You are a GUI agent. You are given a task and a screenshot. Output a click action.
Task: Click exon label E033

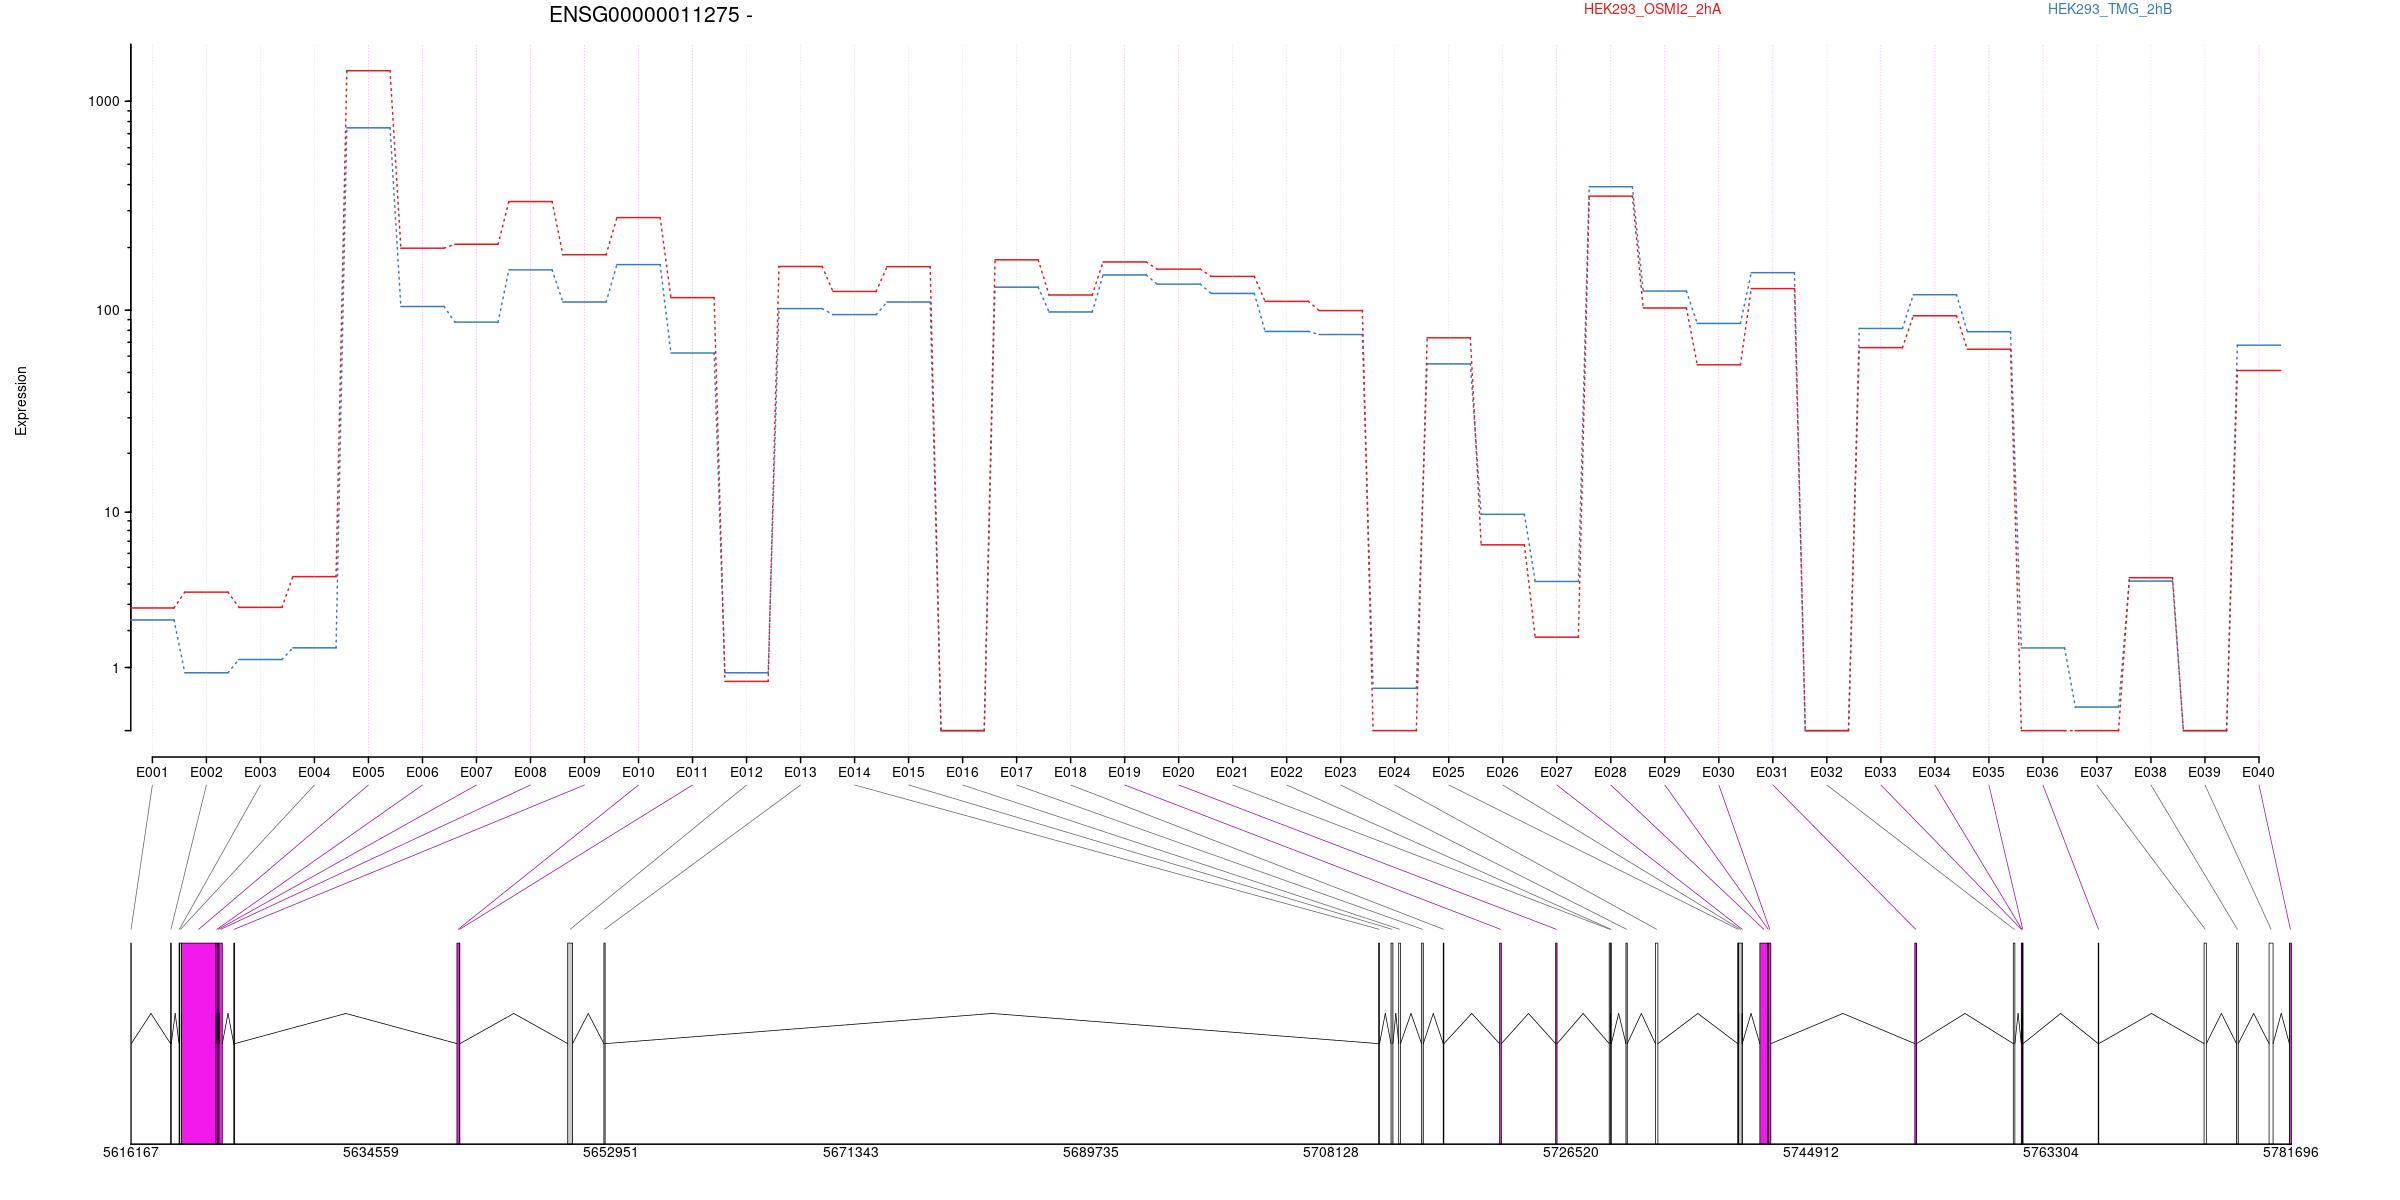coord(1880,772)
